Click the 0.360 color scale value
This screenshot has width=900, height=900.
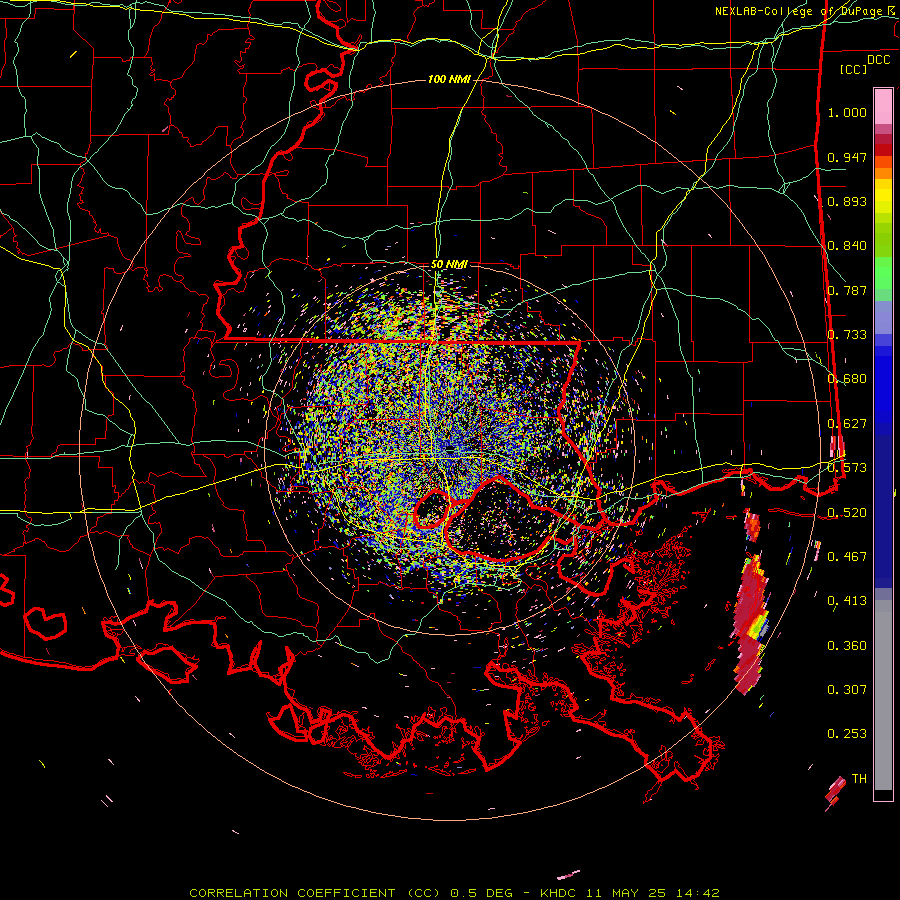coord(847,646)
